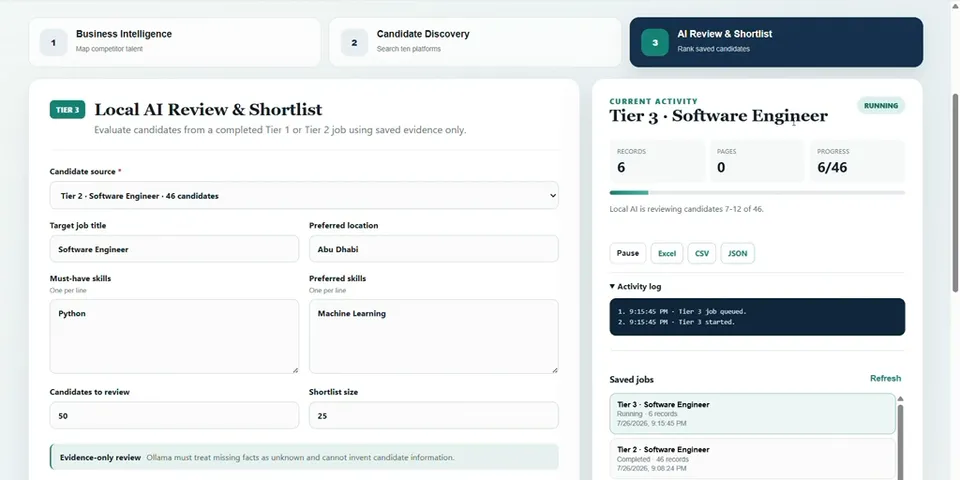The width and height of the screenshot is (960, 480).
Task: Click the page vertical scrollbar
Action: pos(955,193)
